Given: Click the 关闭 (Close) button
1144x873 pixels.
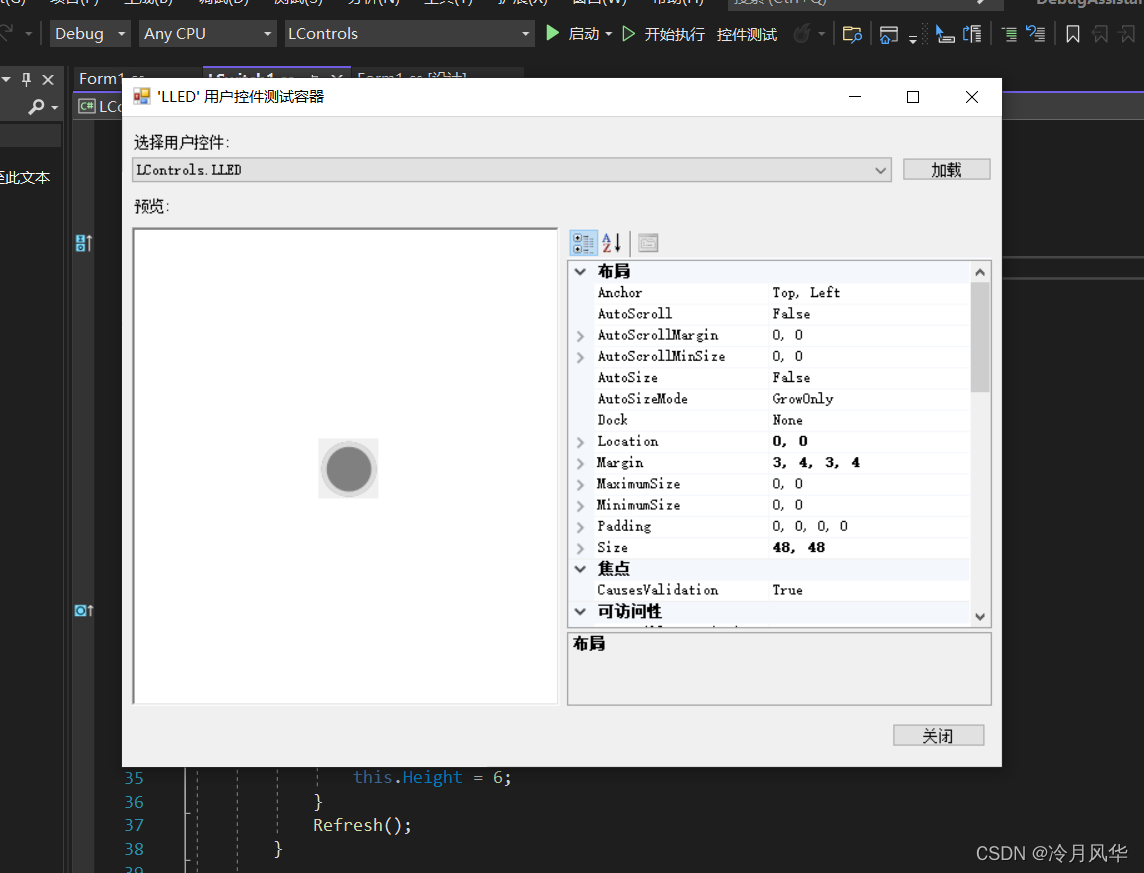Looking at the screenshot, I should coord(938,735).
